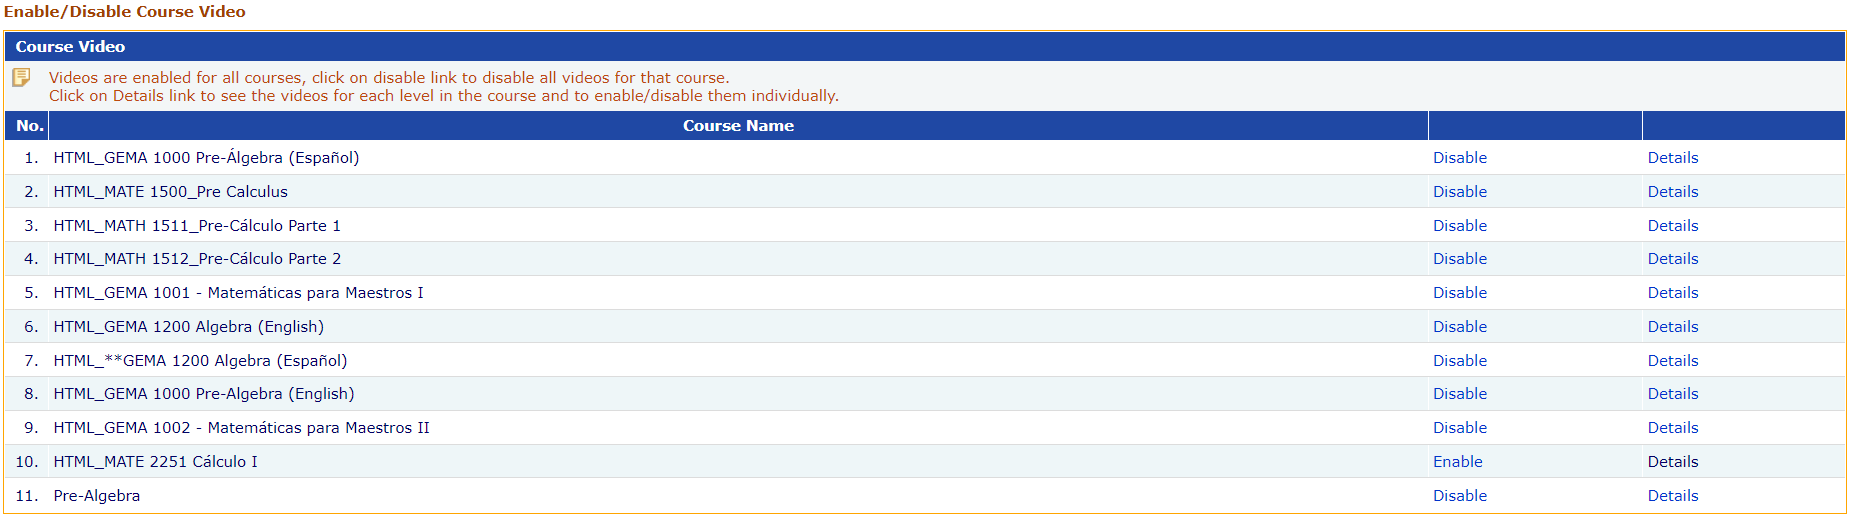Disable videos for the Pre-Algebra course
This screenshot has width=1849, height=515.
(1459, 496)
